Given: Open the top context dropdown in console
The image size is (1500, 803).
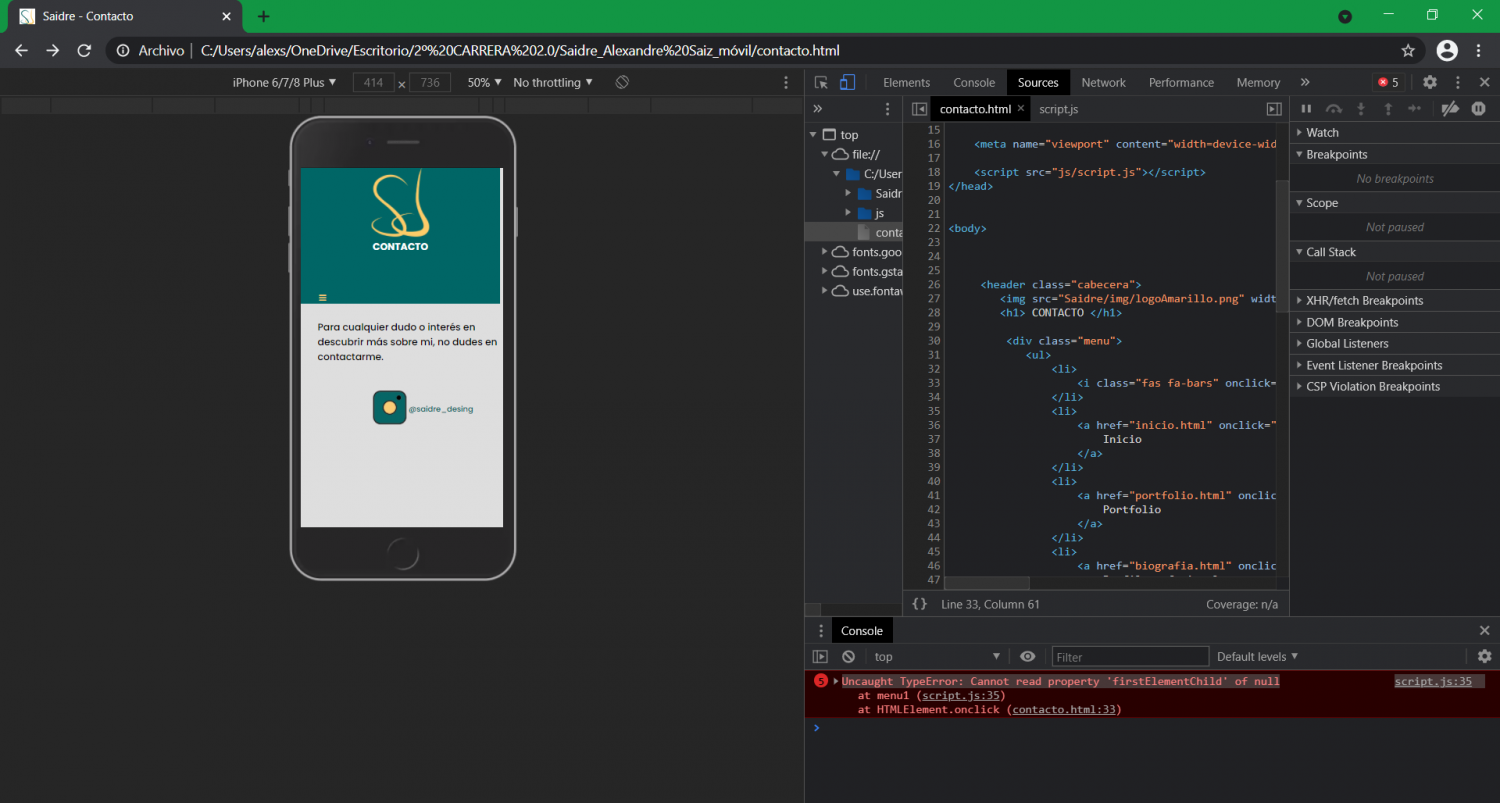Looking at the screenshot, I should pos(937,657).
